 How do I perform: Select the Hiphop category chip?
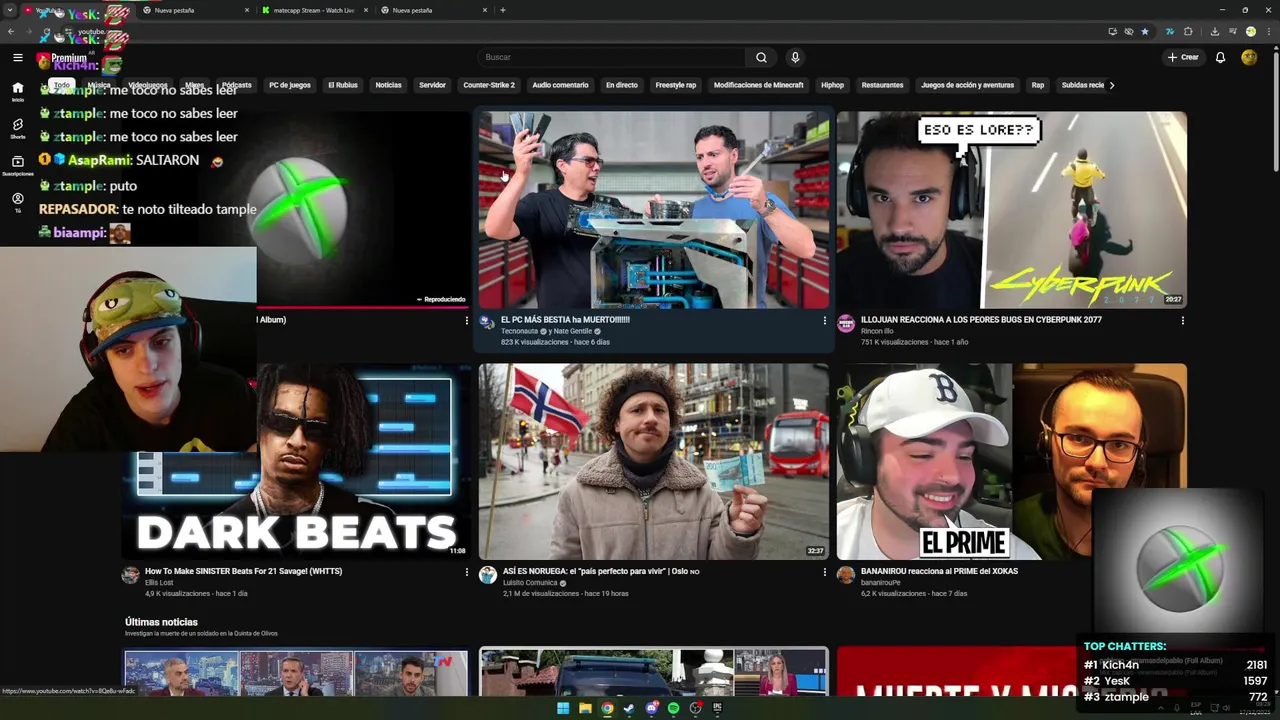pos(832,85)
